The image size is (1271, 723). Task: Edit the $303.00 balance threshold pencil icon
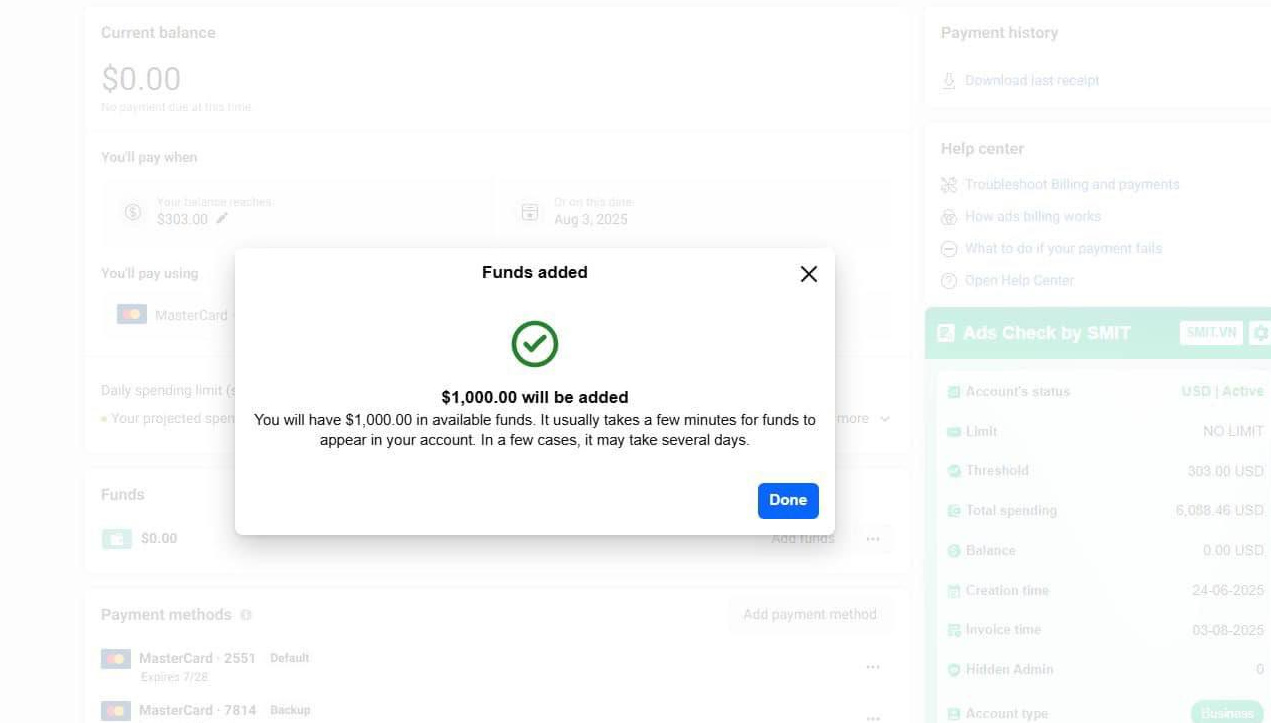coord(222,219)
